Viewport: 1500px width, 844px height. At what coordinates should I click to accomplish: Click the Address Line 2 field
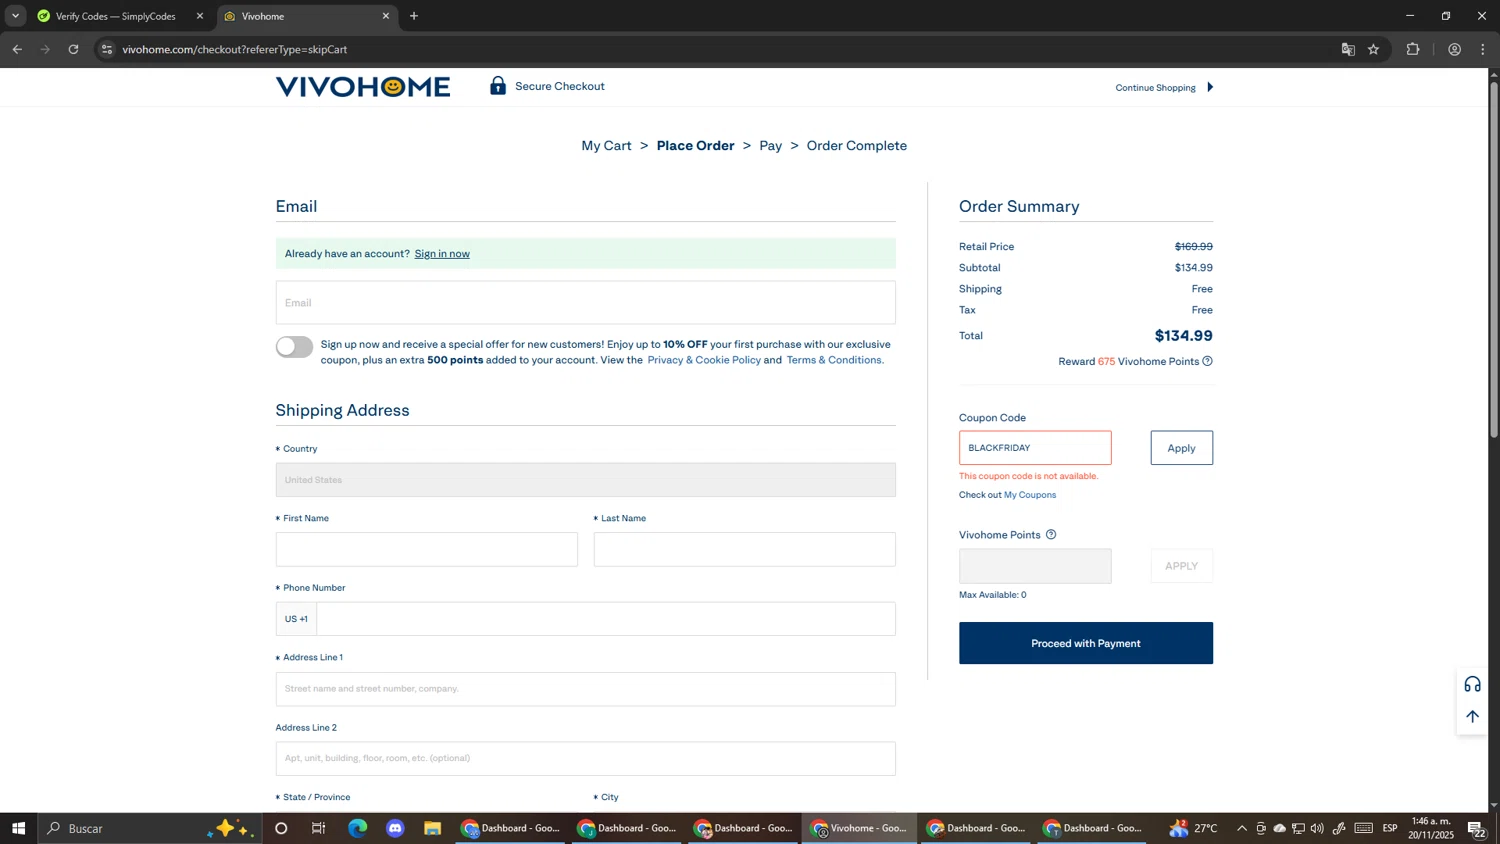click(585, 759)
